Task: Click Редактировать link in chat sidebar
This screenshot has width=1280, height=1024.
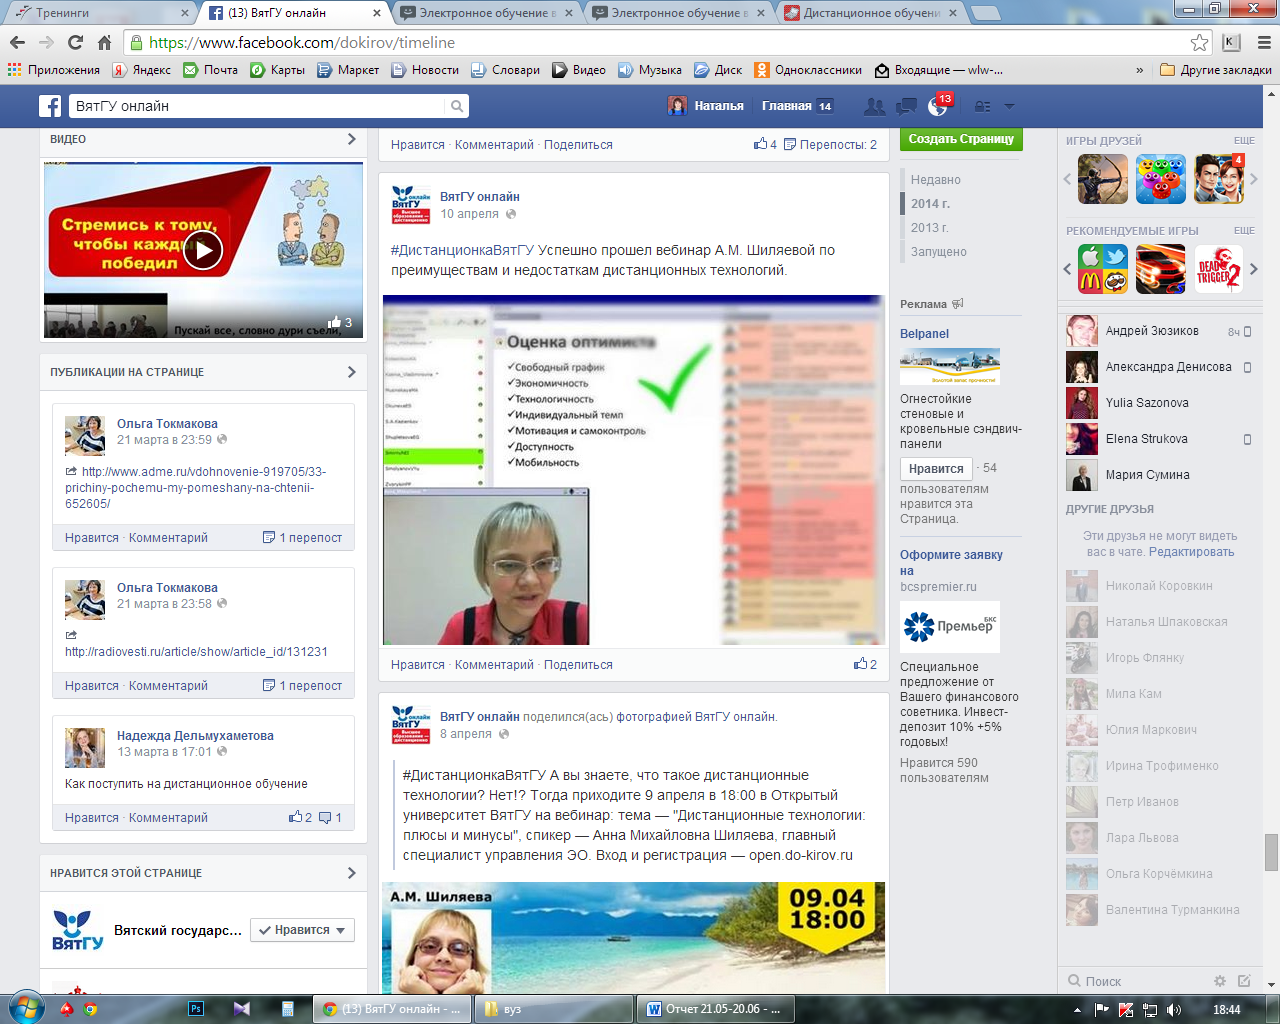Action: click(x=1191, y=552)
